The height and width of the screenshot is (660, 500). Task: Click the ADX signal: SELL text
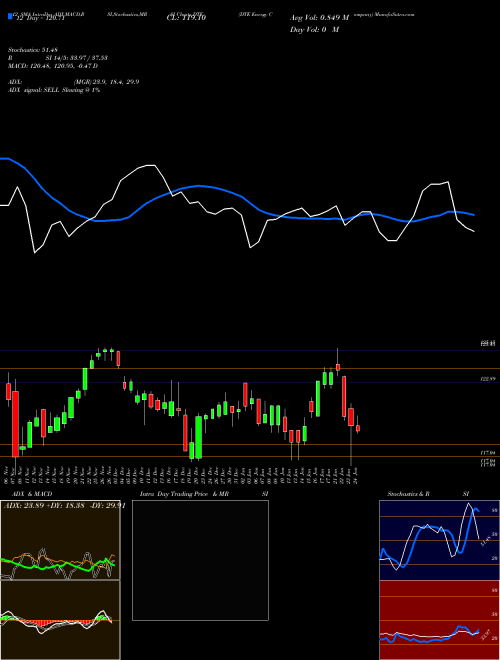click(54, 90)
